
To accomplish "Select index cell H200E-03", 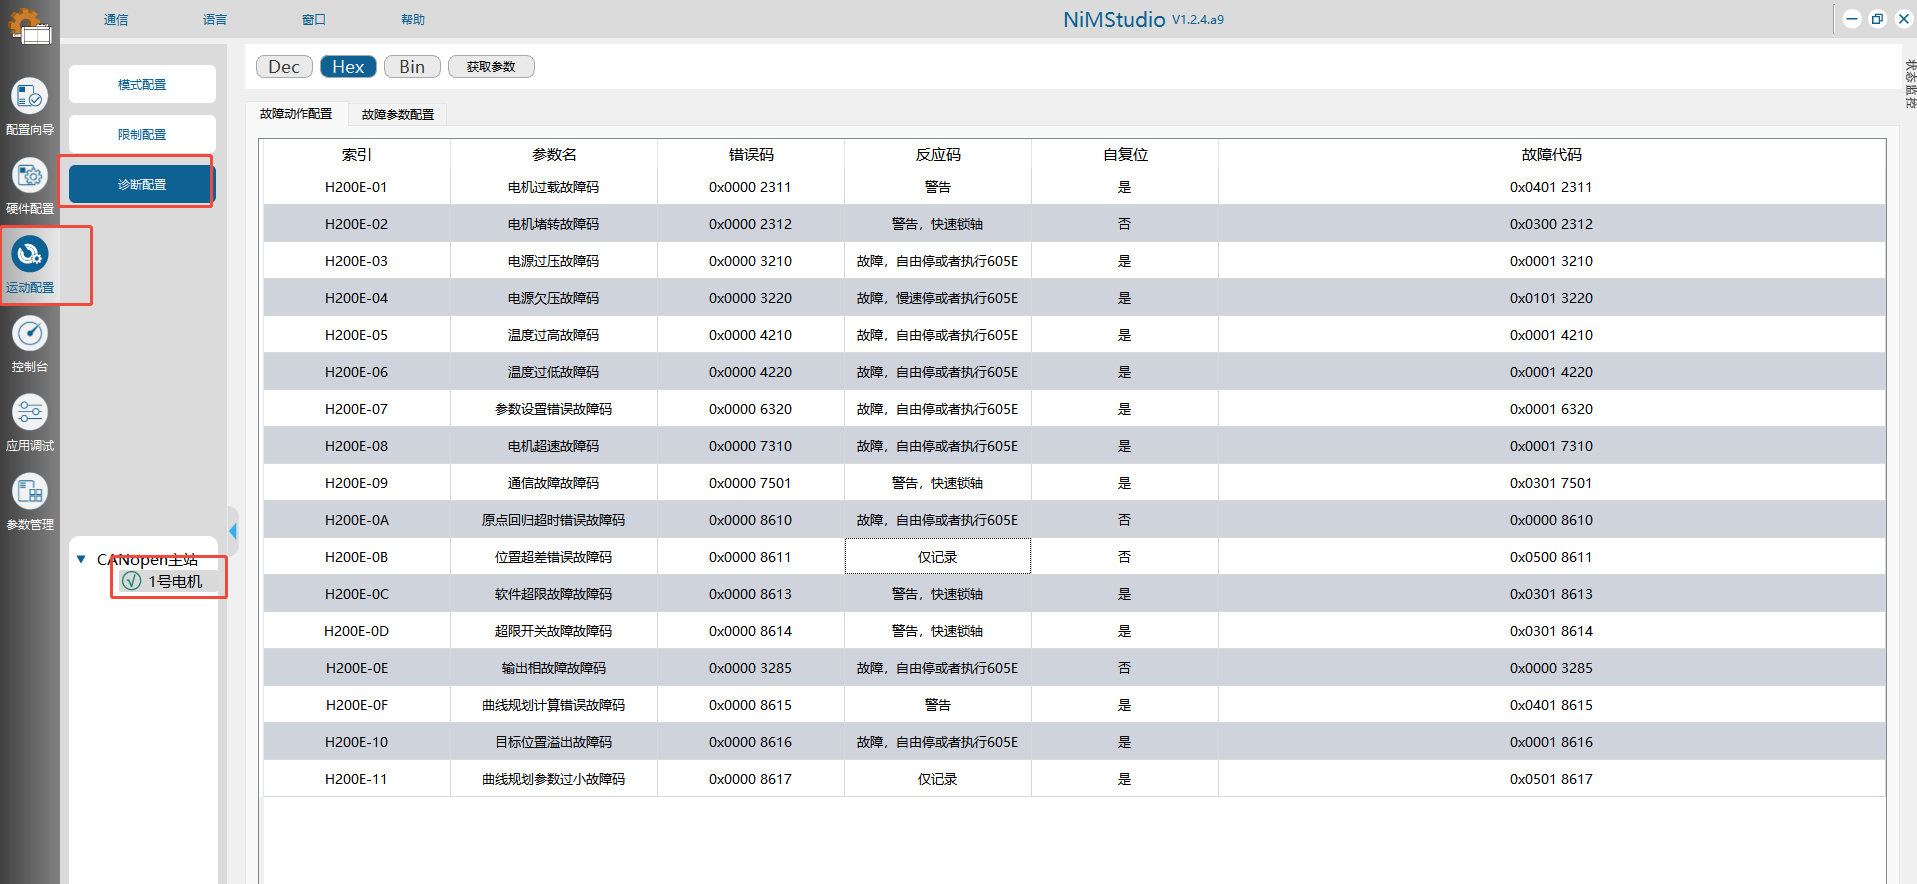I will pyautogui.click(x=357, y=260).
